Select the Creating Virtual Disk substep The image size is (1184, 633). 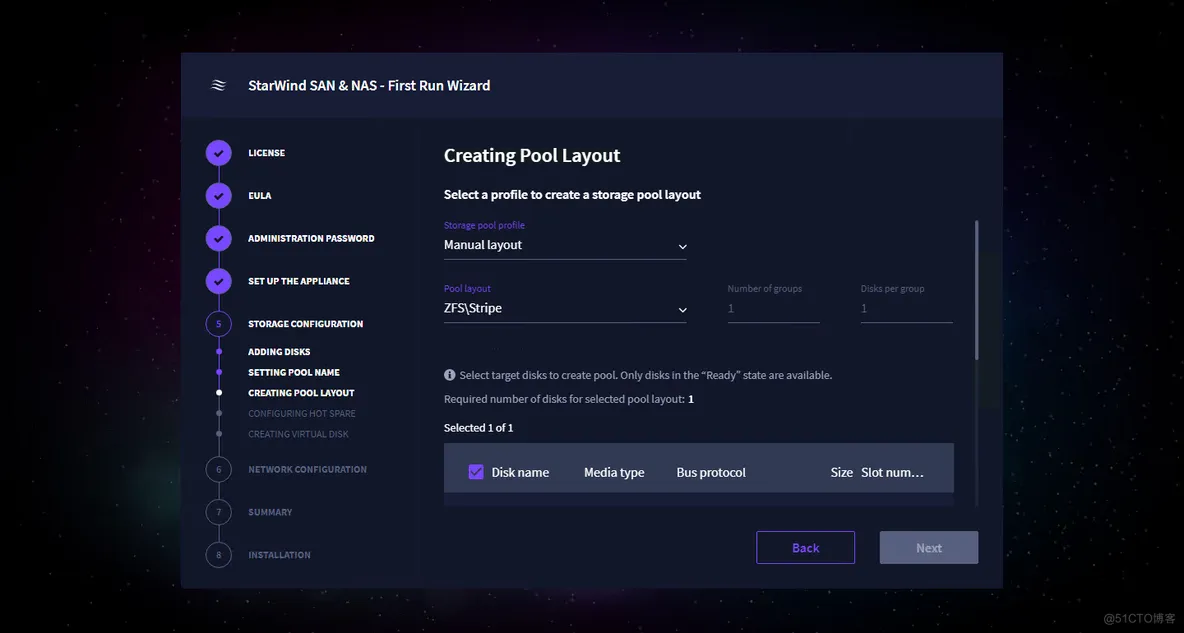coord(299,434)
